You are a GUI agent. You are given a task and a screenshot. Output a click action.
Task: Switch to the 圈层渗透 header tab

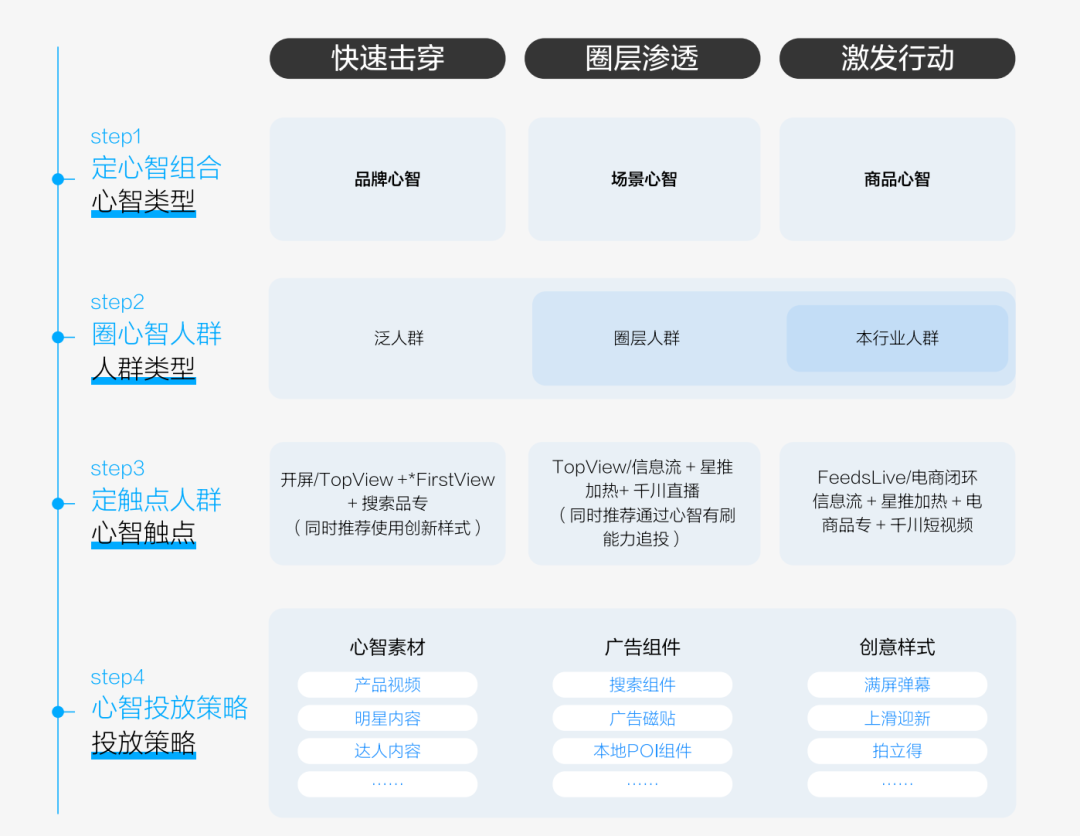(641, 58)
